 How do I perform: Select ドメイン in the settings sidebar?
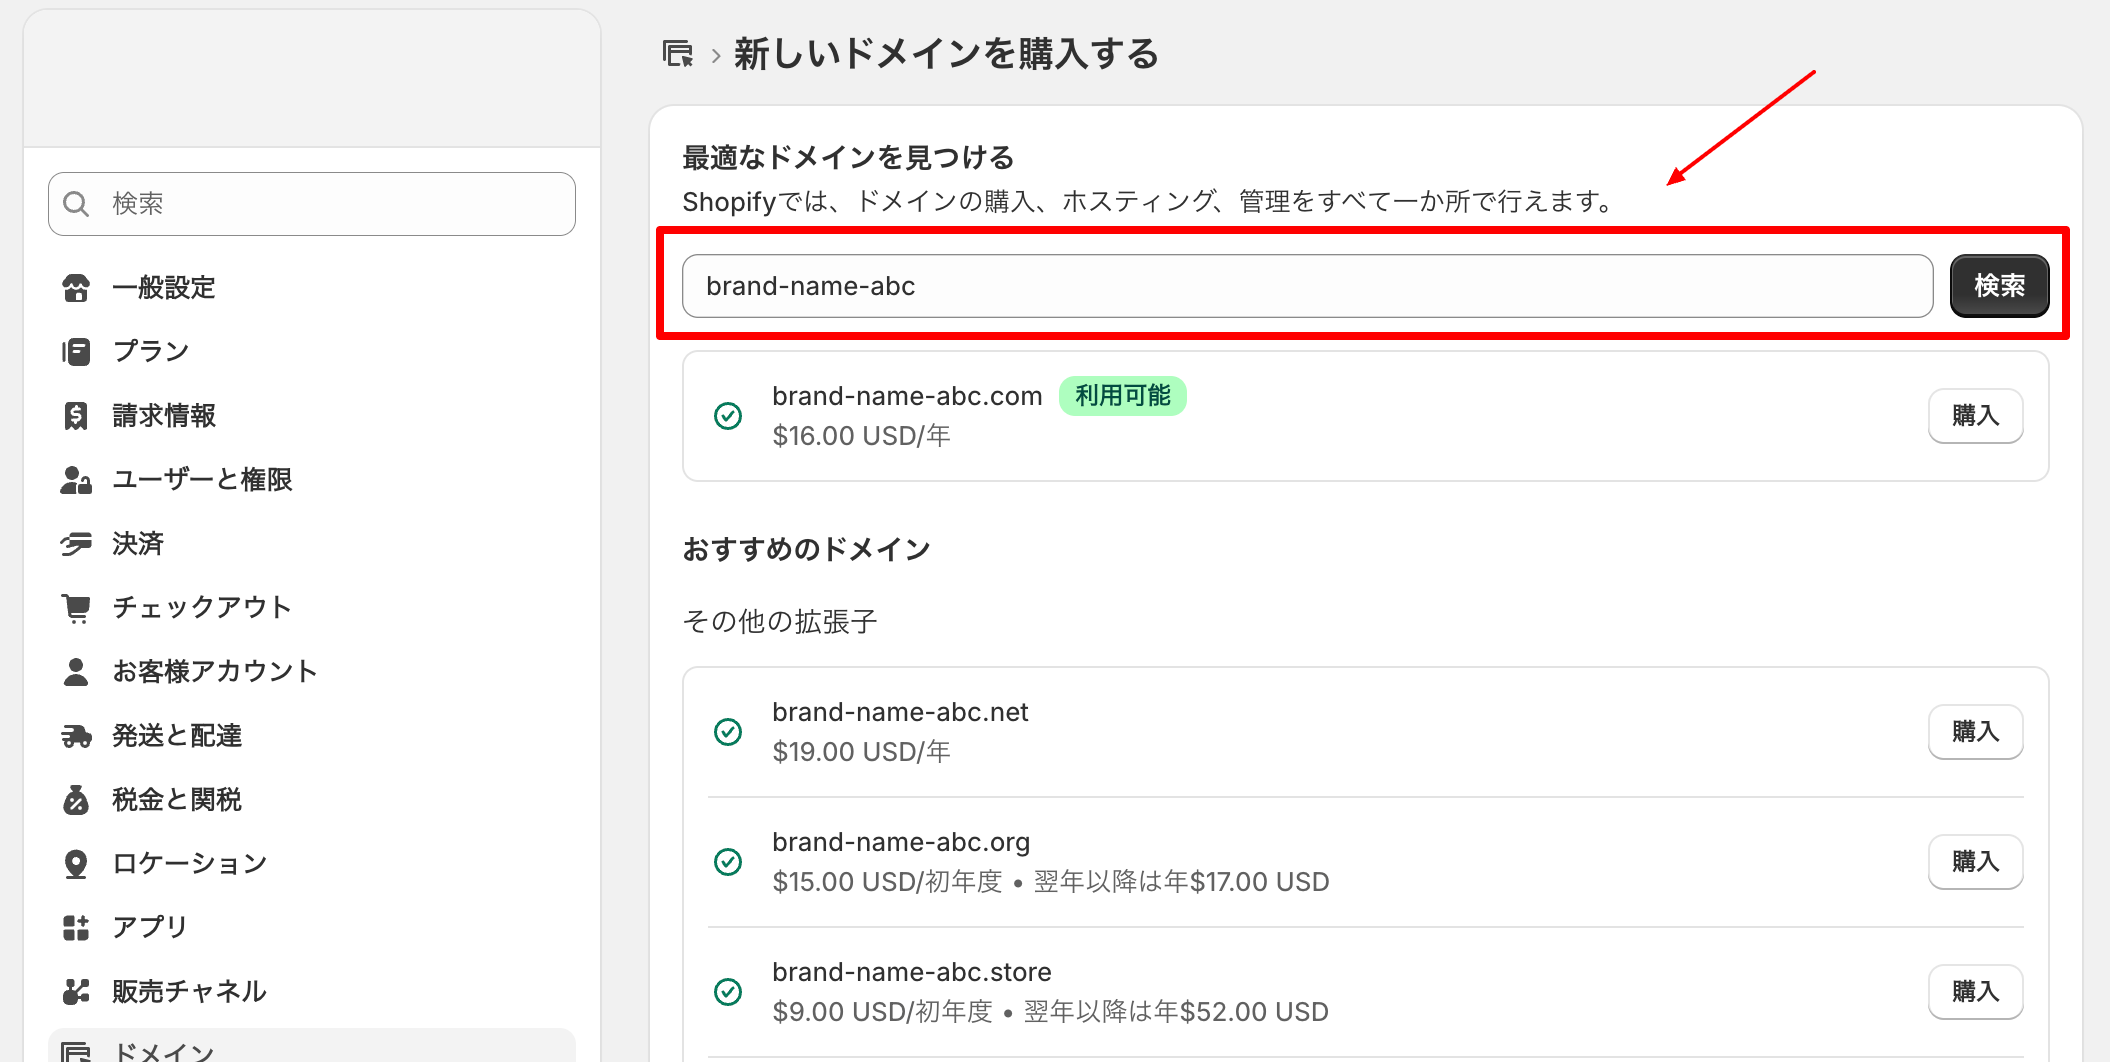[x=164, y=1050]
